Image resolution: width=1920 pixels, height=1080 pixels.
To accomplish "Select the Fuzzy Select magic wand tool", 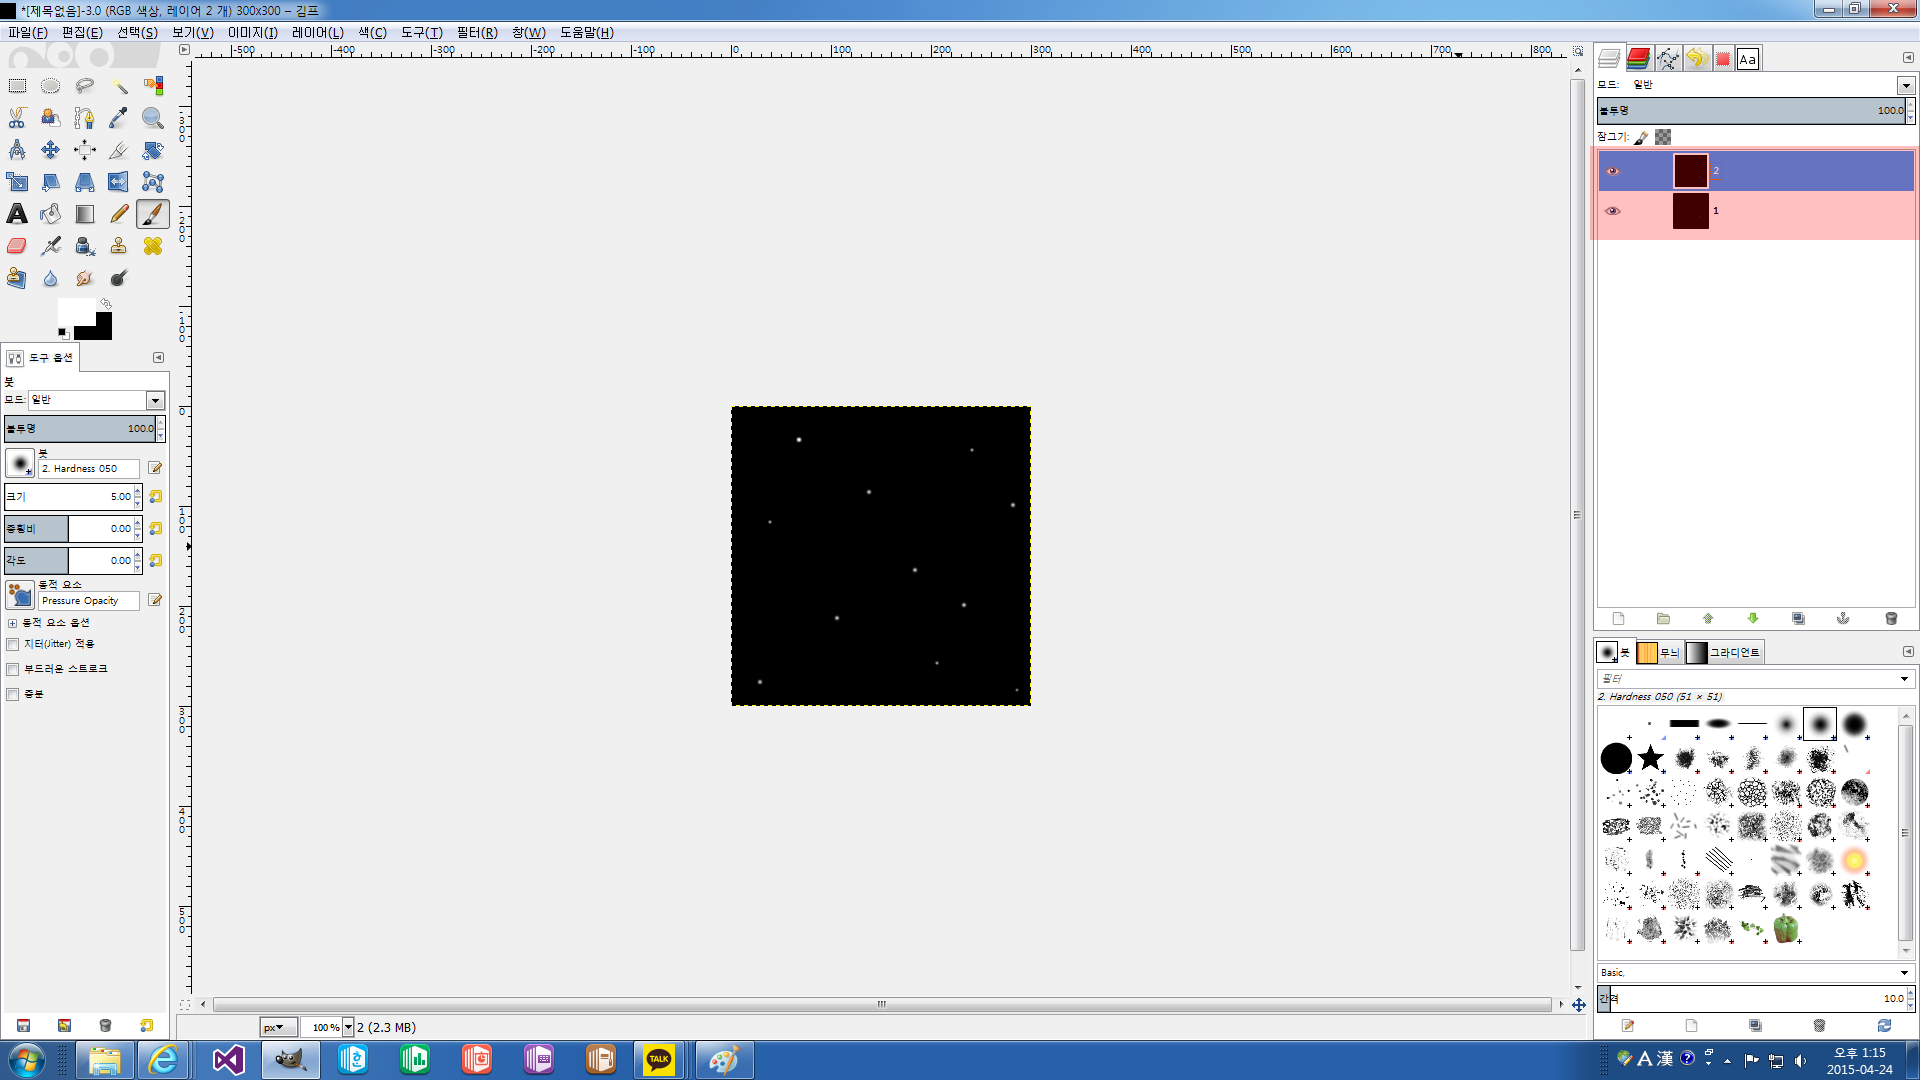I will 119,86.
